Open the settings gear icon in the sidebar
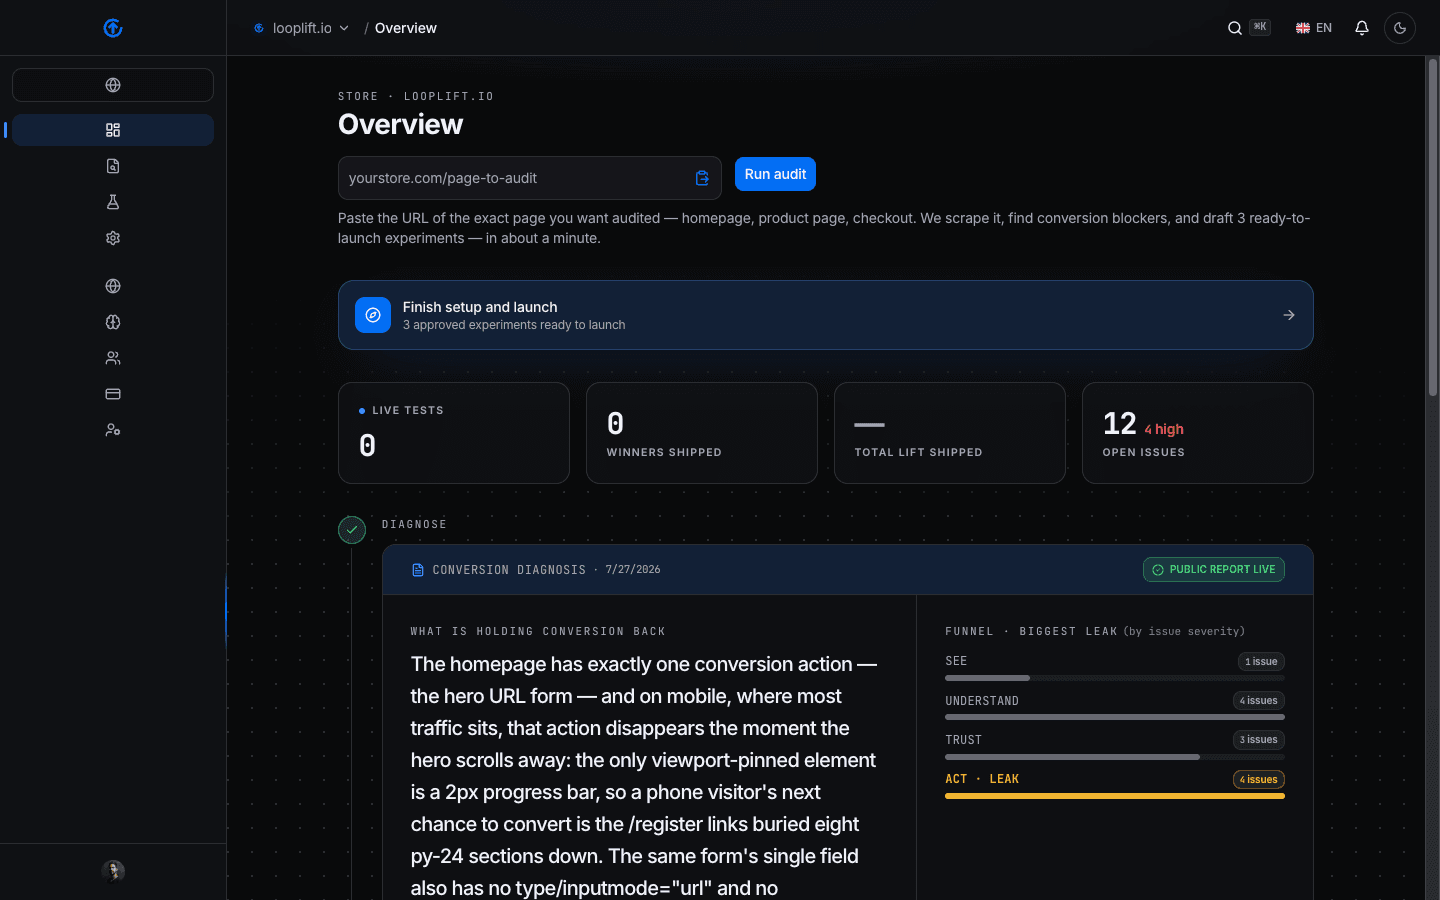1440x900 pixels. 113,238
